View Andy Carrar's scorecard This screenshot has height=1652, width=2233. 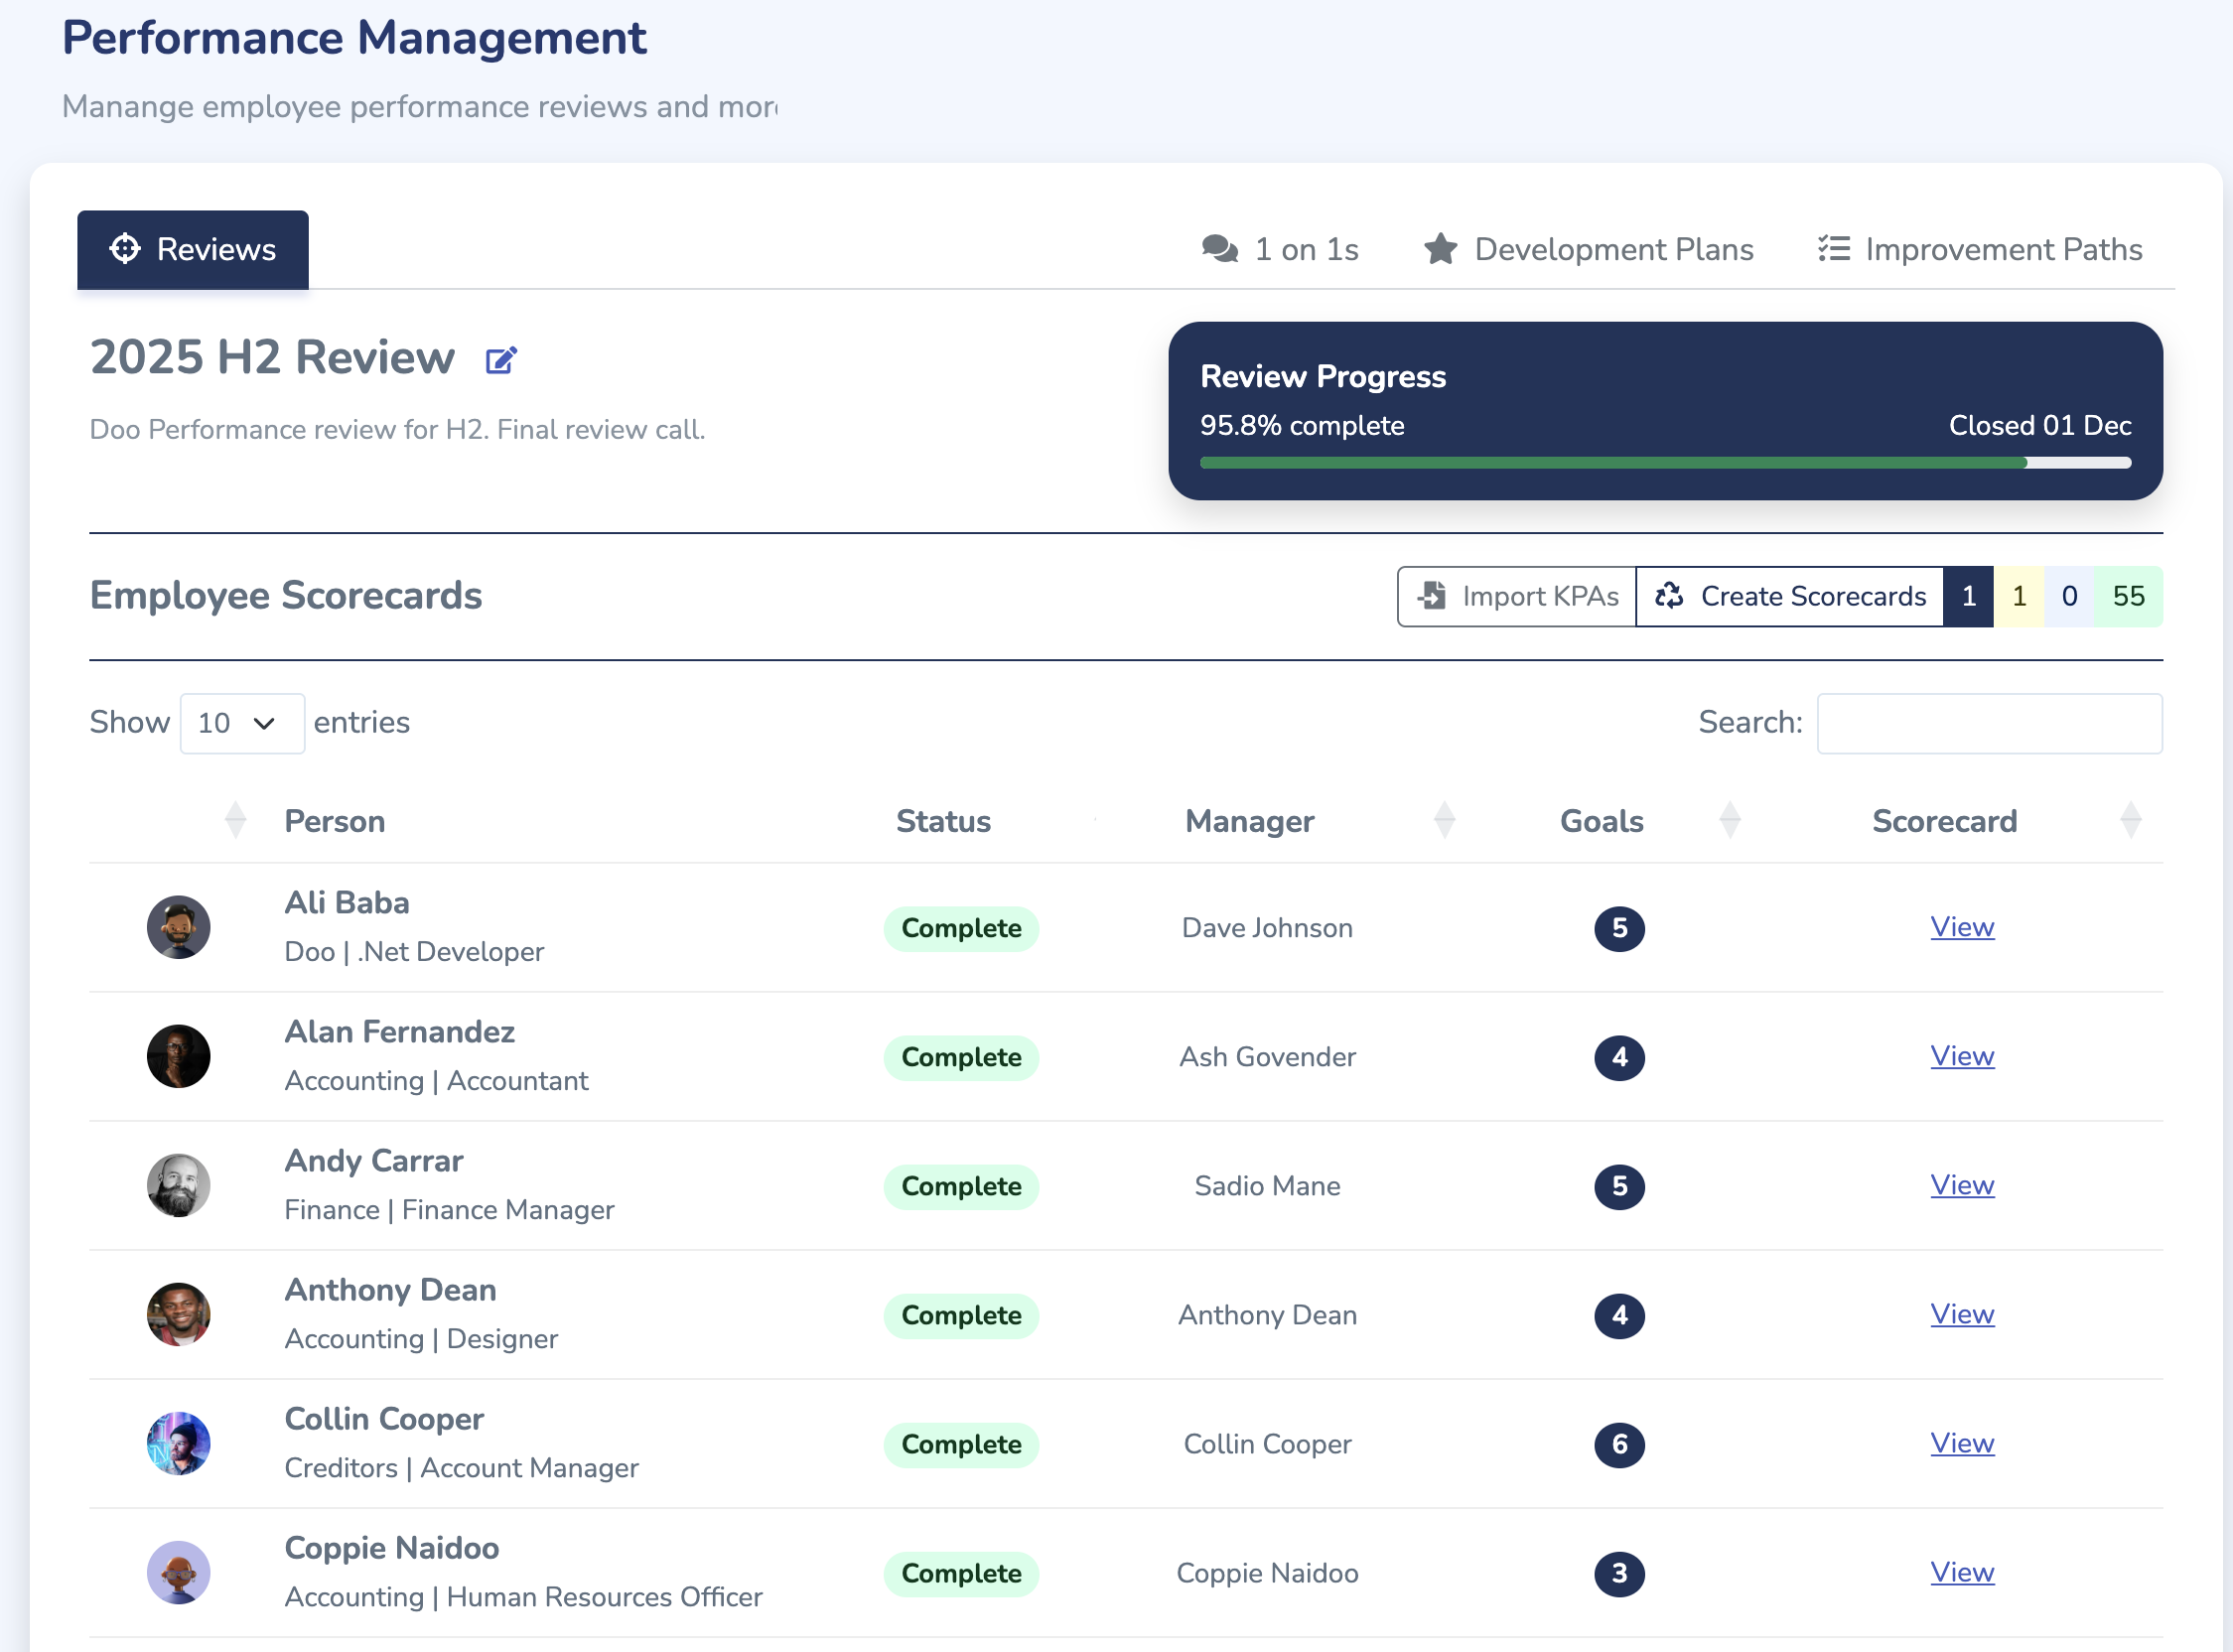pos(1962,1185)
